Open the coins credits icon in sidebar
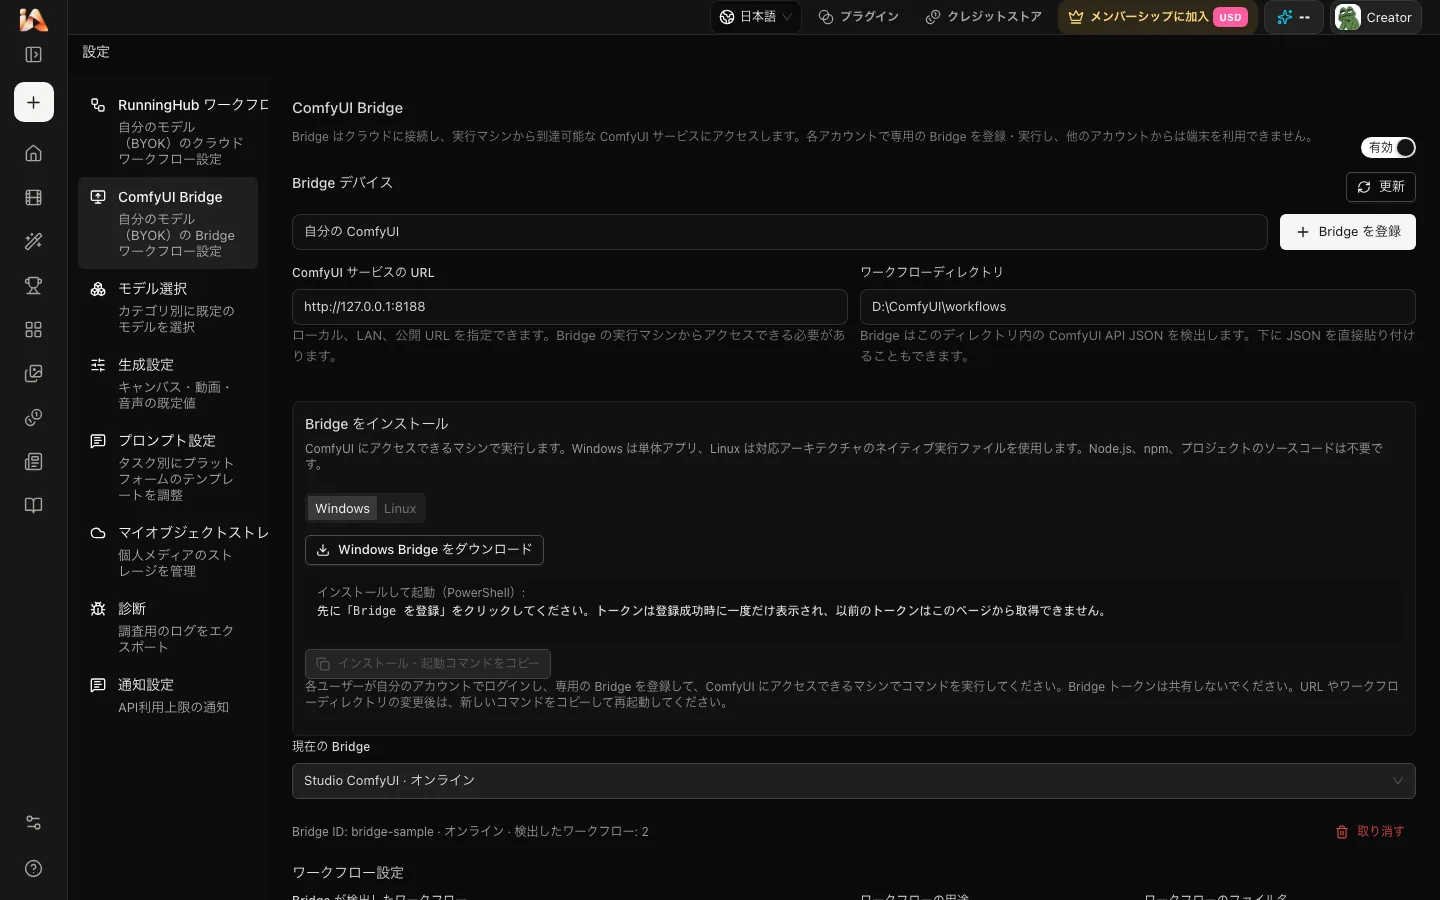 click(33, 418)
